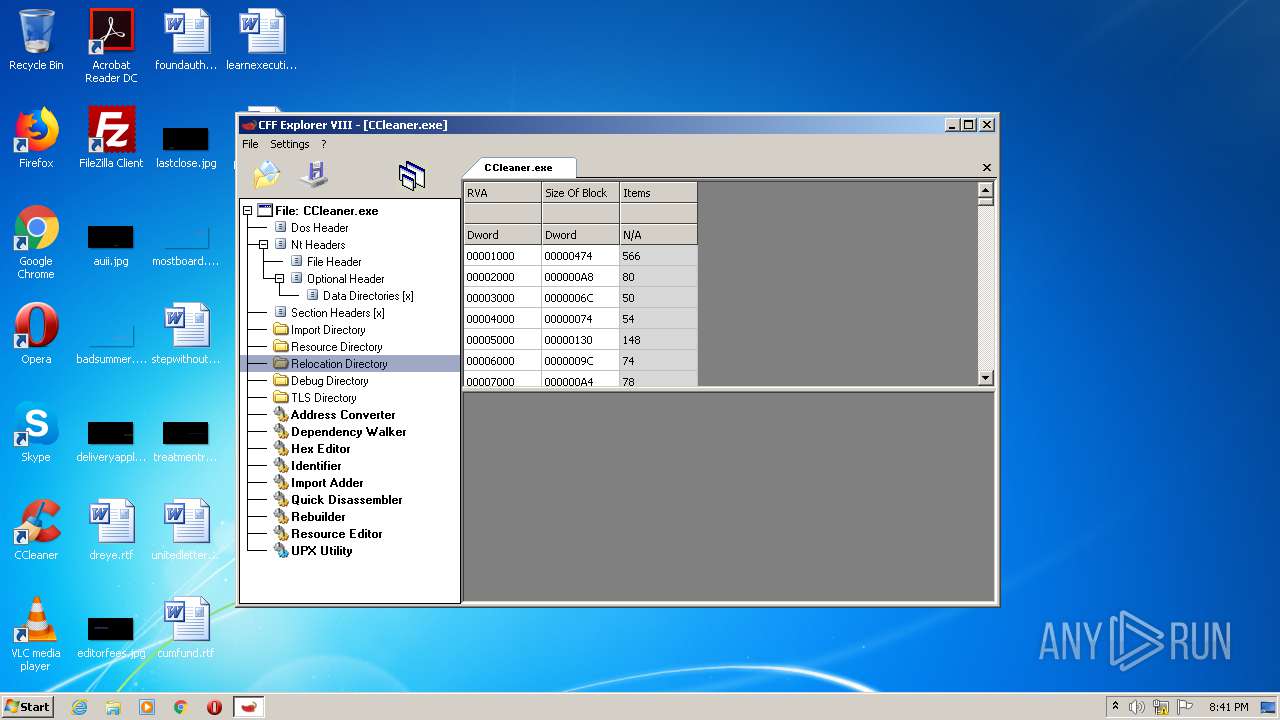Image resolution: width=1280 pixels, height=720 pixels.
Task: Select the Dos Header tree item
Action: [x=319, y=228]
